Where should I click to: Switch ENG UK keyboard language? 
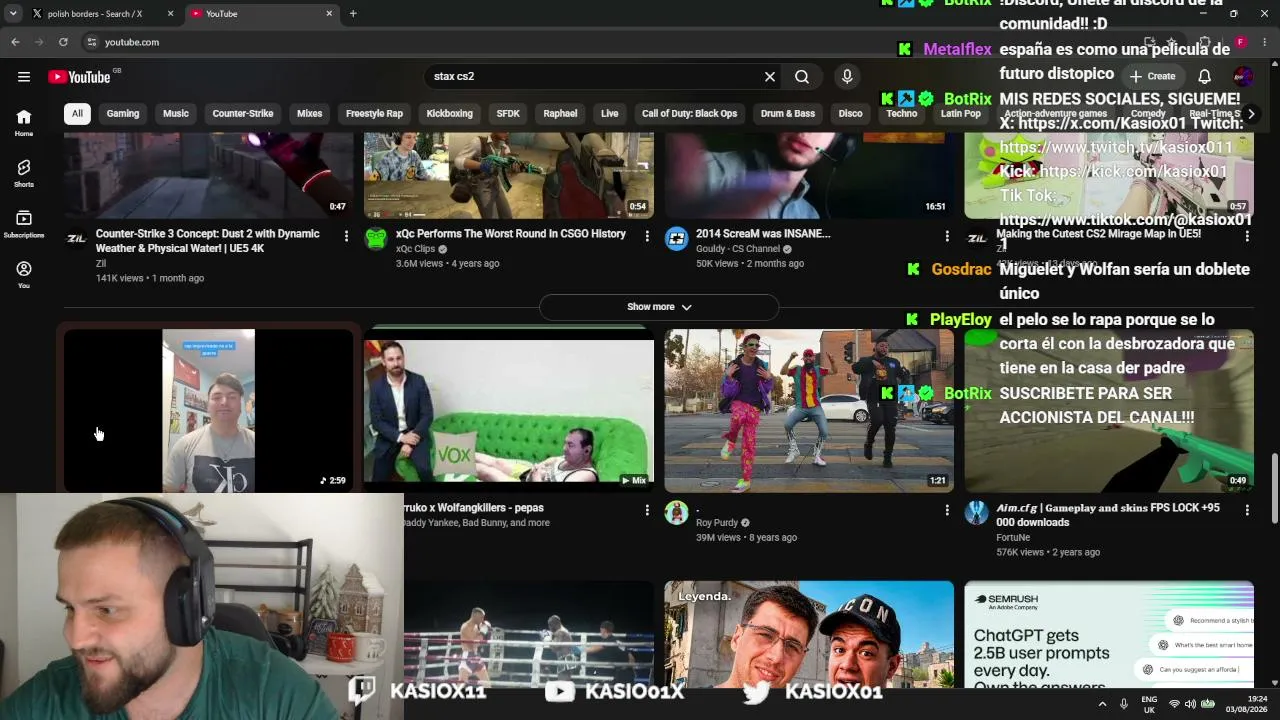(x=1149, y=704)
